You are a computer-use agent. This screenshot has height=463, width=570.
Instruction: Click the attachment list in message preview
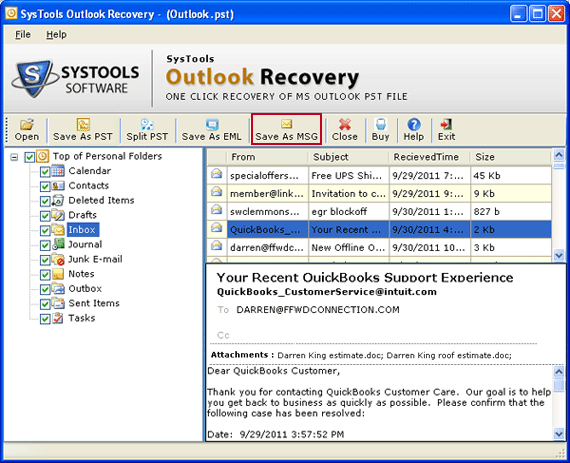pyautogui.click(x=394, y=355)
